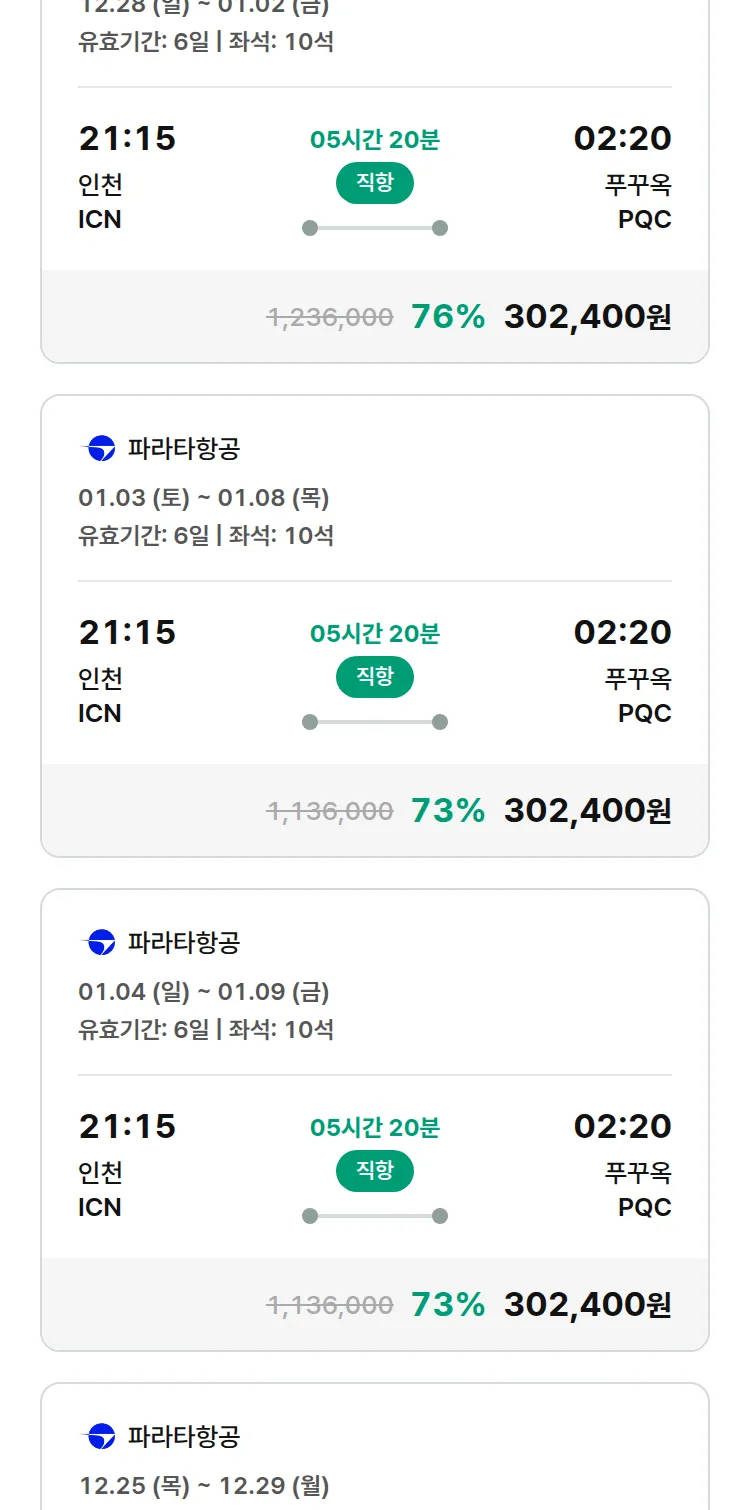Click Parata Air logo in 01.03 flight card
750x1510 pixels.
[x=101, y=449]
